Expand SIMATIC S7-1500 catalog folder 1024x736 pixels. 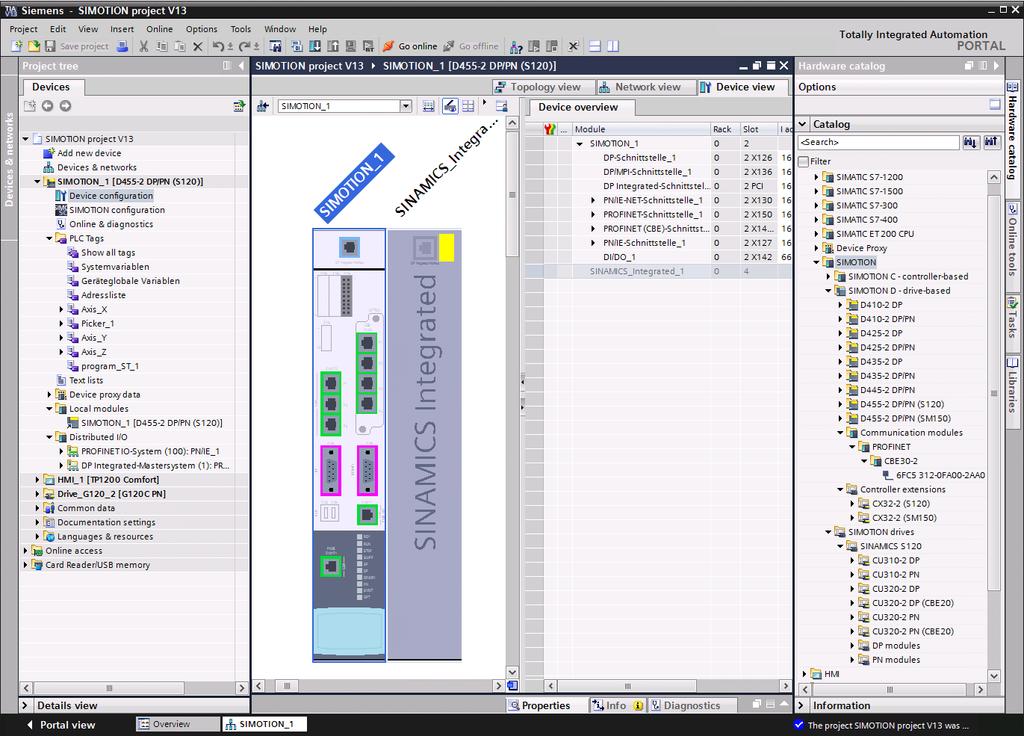816,191
